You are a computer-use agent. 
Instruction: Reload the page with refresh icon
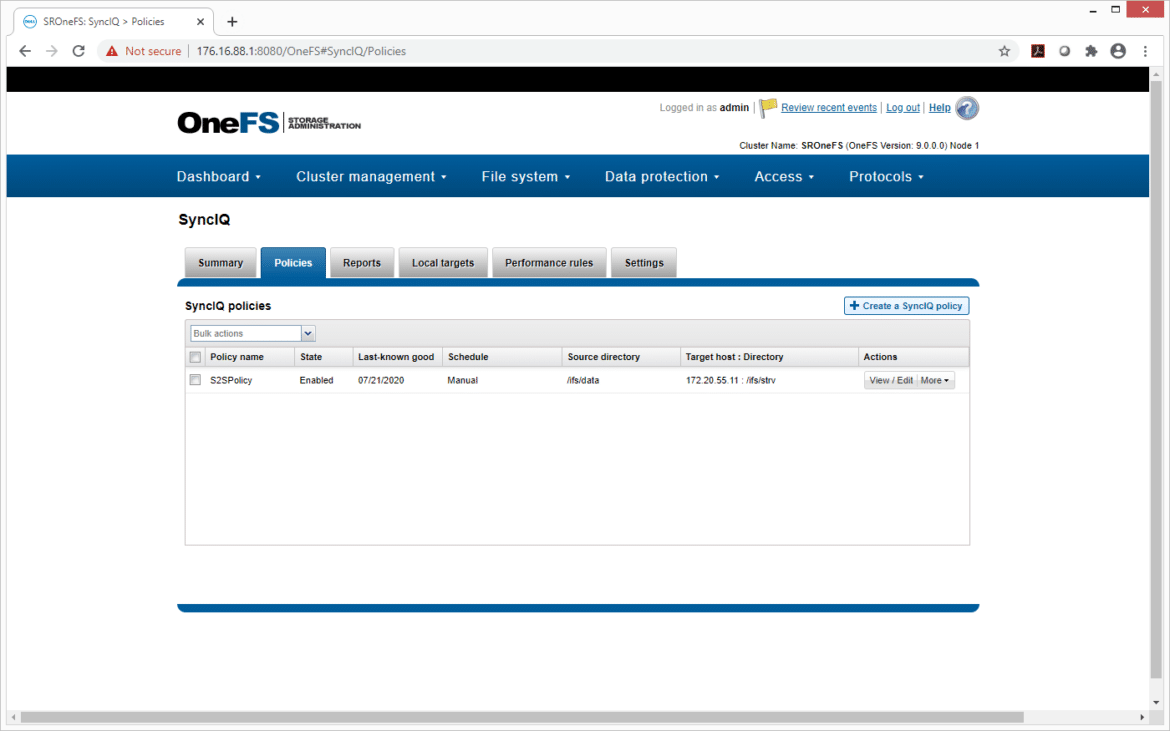[78, 51]
